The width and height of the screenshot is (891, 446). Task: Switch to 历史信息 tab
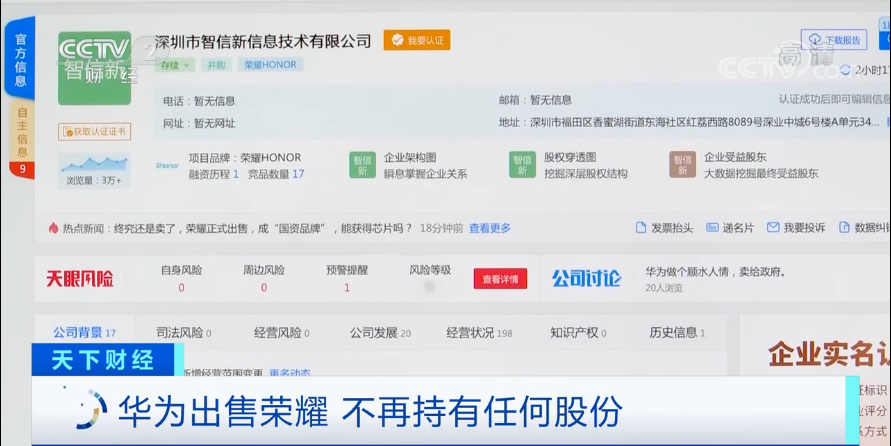677,333
